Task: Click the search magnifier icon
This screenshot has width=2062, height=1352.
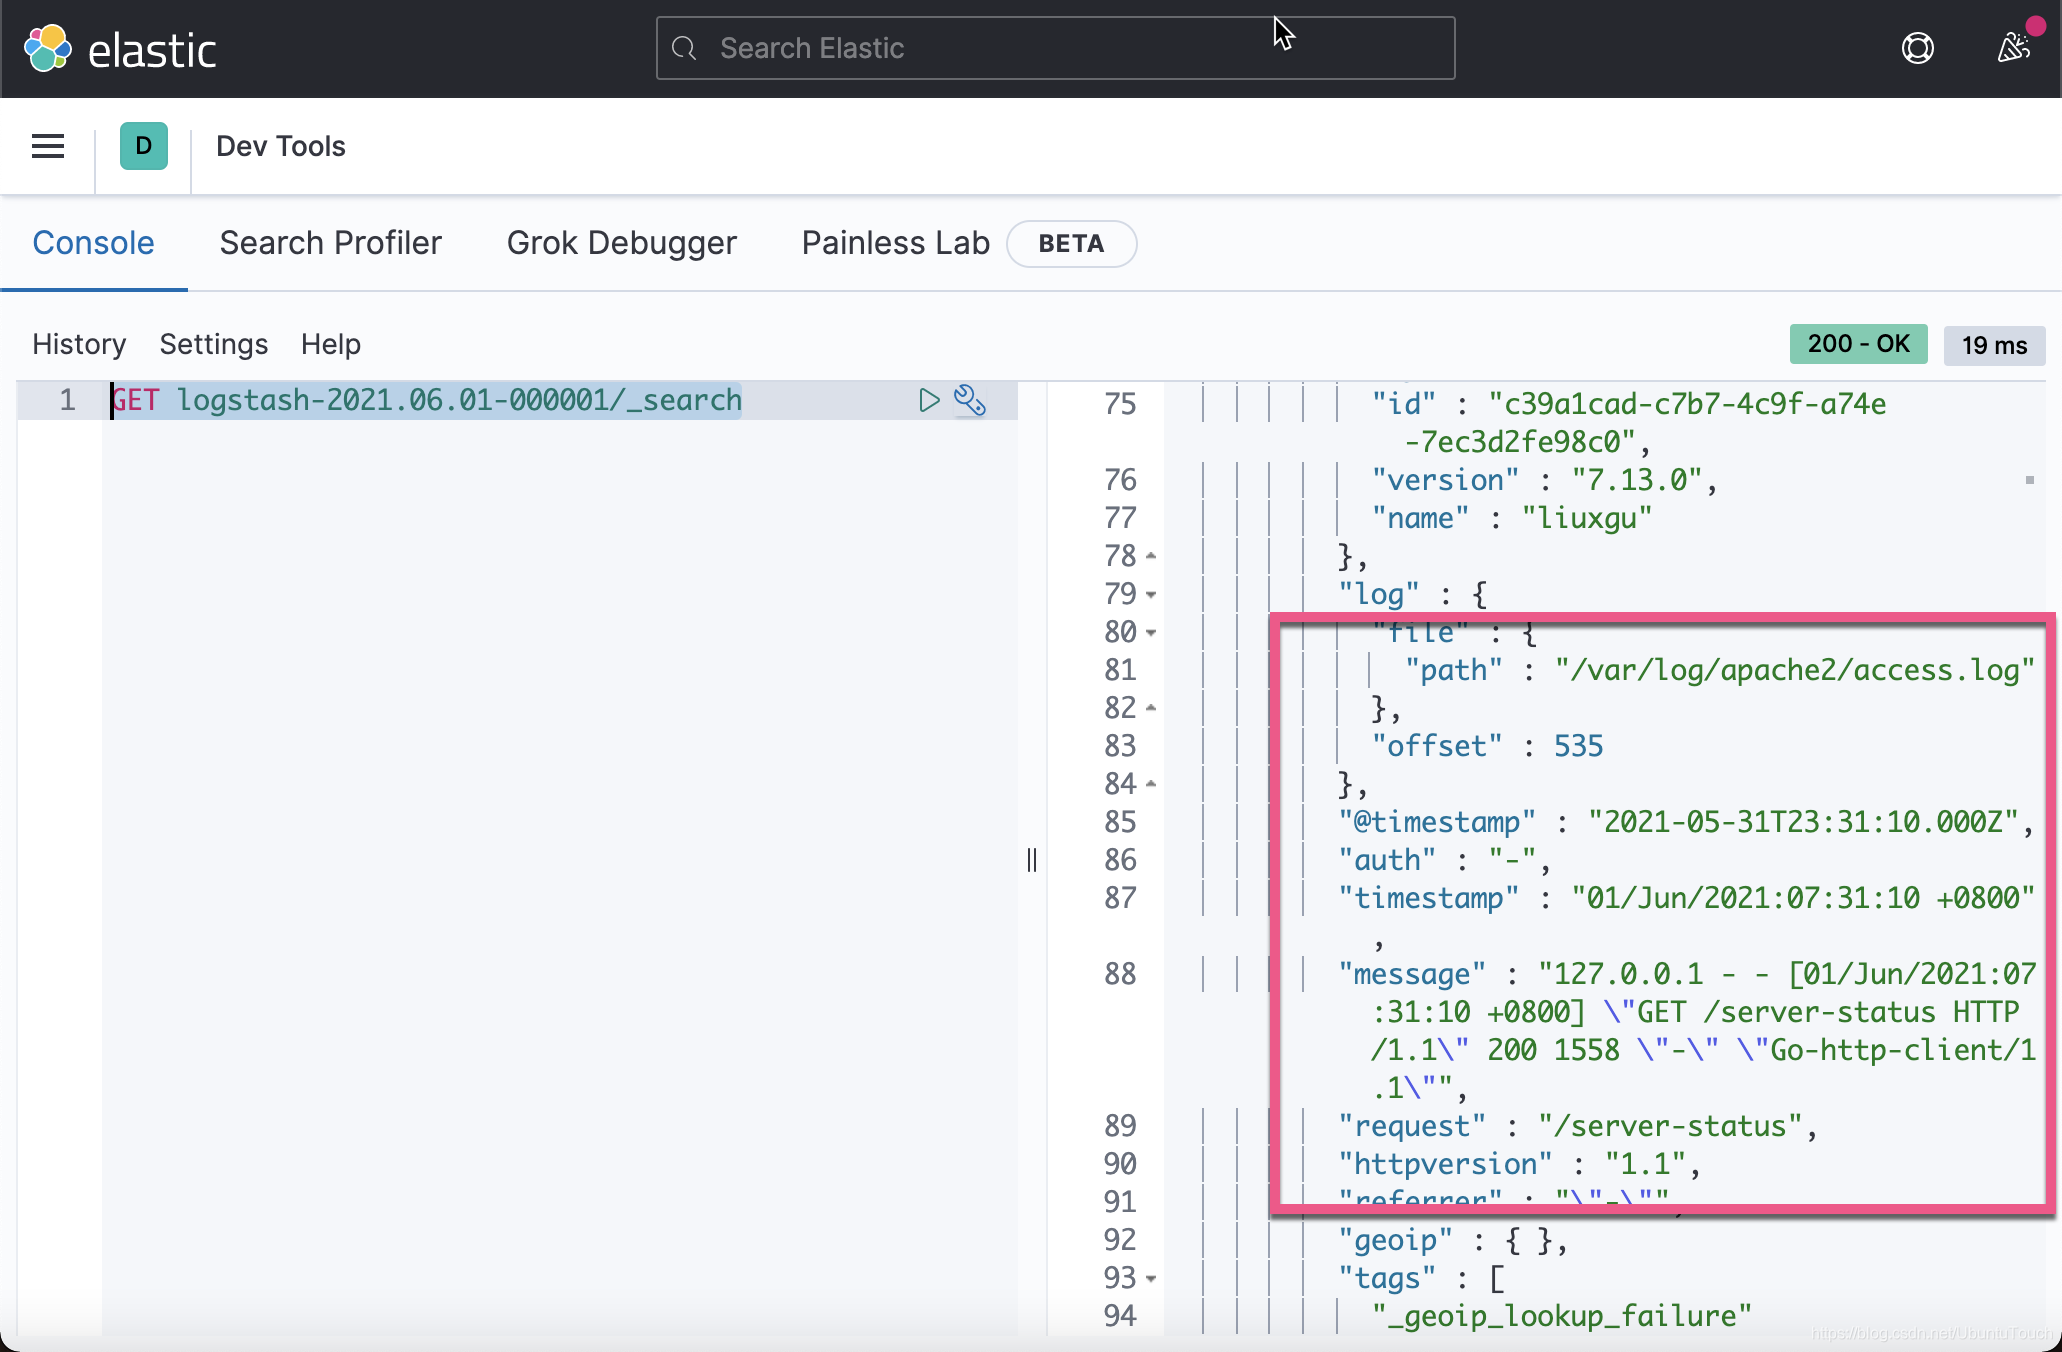Action: [x=684, y=48]
